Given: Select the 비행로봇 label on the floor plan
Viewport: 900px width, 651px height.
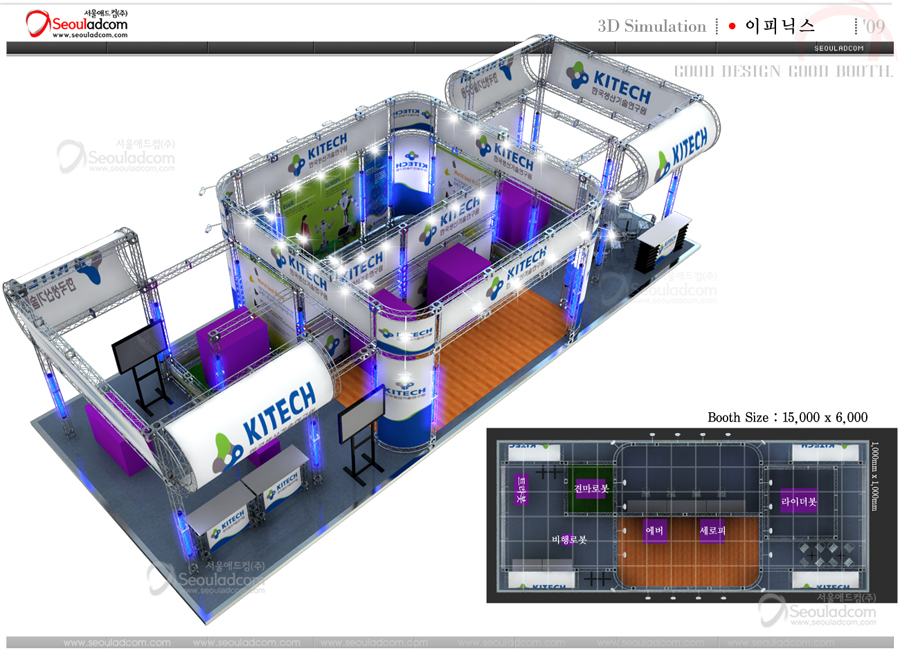Looking at the screenshot, I should coord(569,539).
